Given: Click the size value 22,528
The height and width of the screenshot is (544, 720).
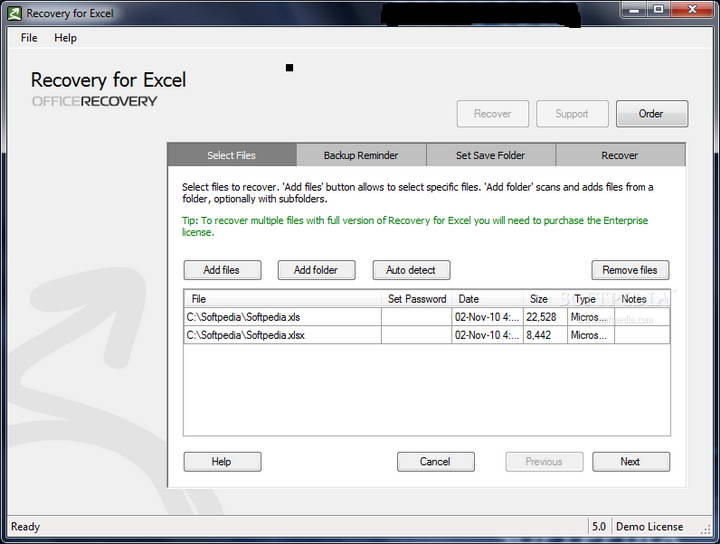Looking at the screenshot, I should [541, 317].
